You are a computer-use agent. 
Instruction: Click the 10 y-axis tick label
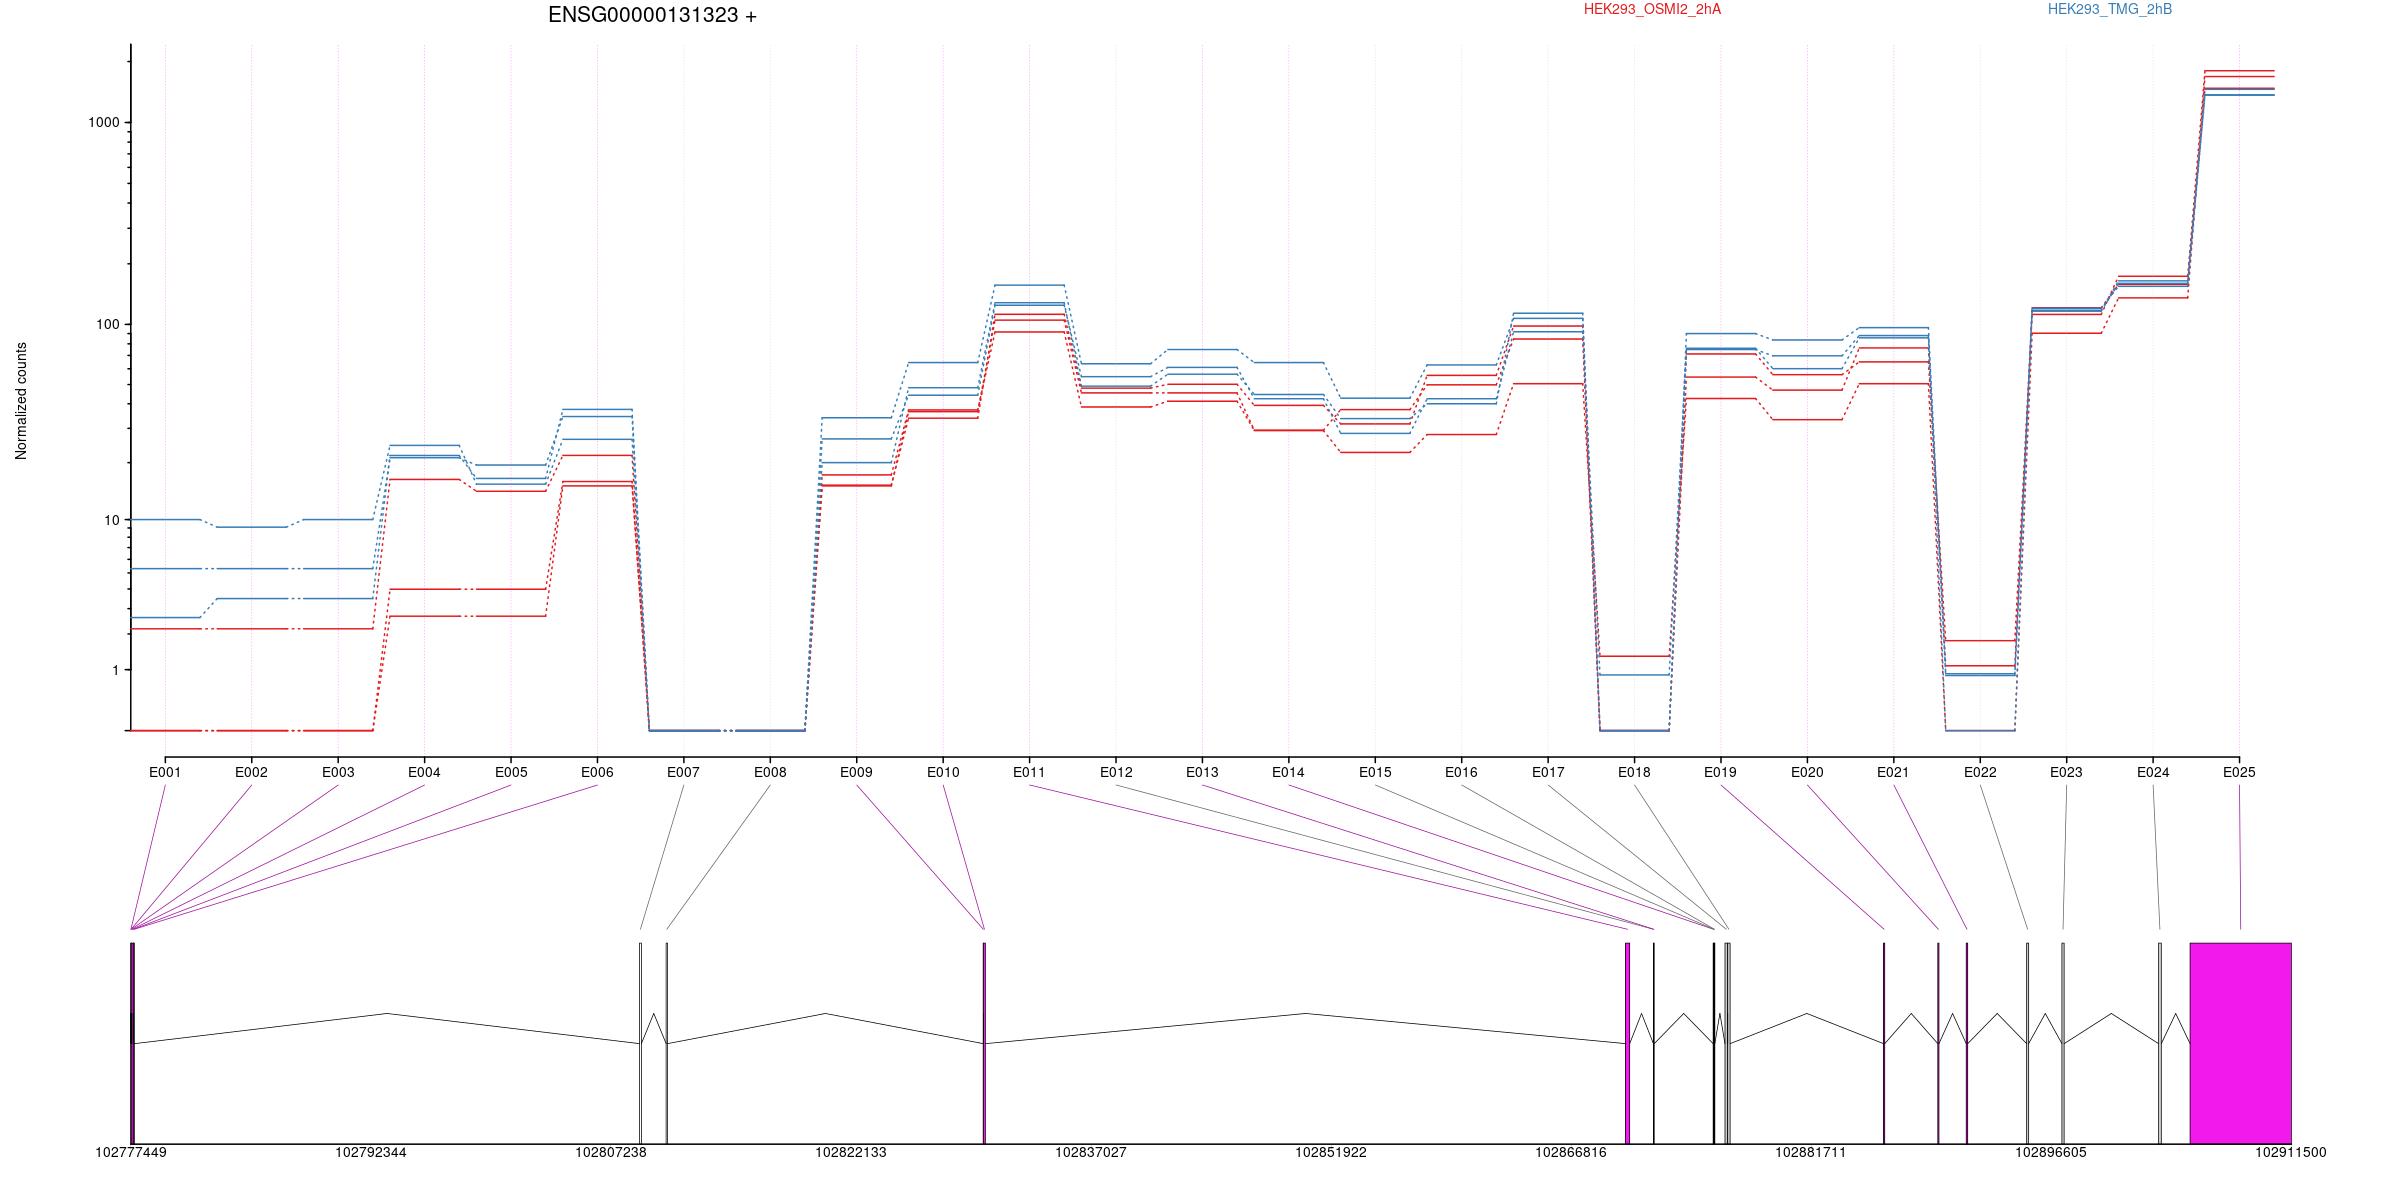pos(112,520)
